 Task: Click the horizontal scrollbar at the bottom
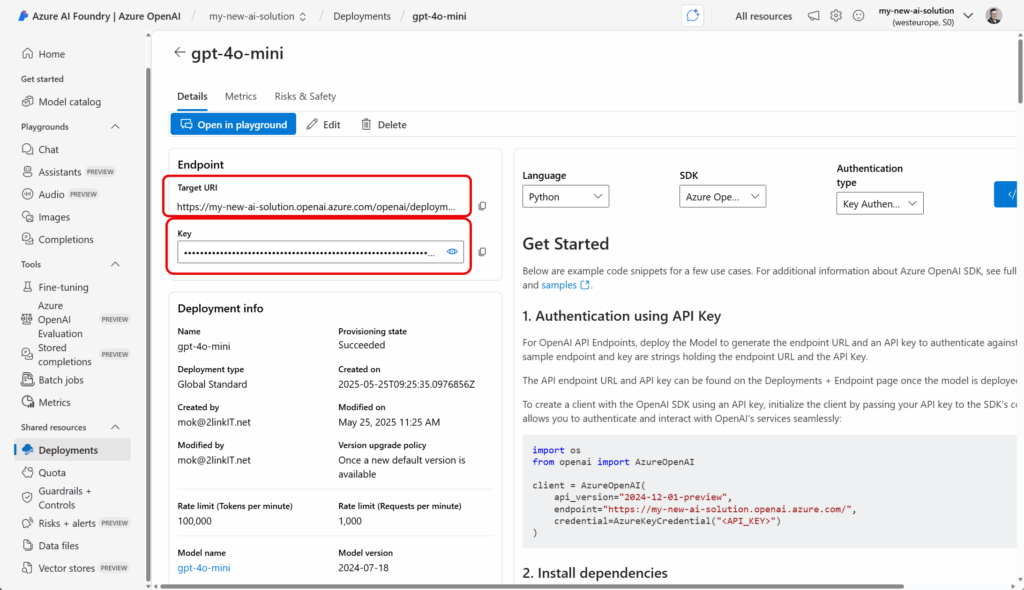pyautogui.click(x=532, y=586)
